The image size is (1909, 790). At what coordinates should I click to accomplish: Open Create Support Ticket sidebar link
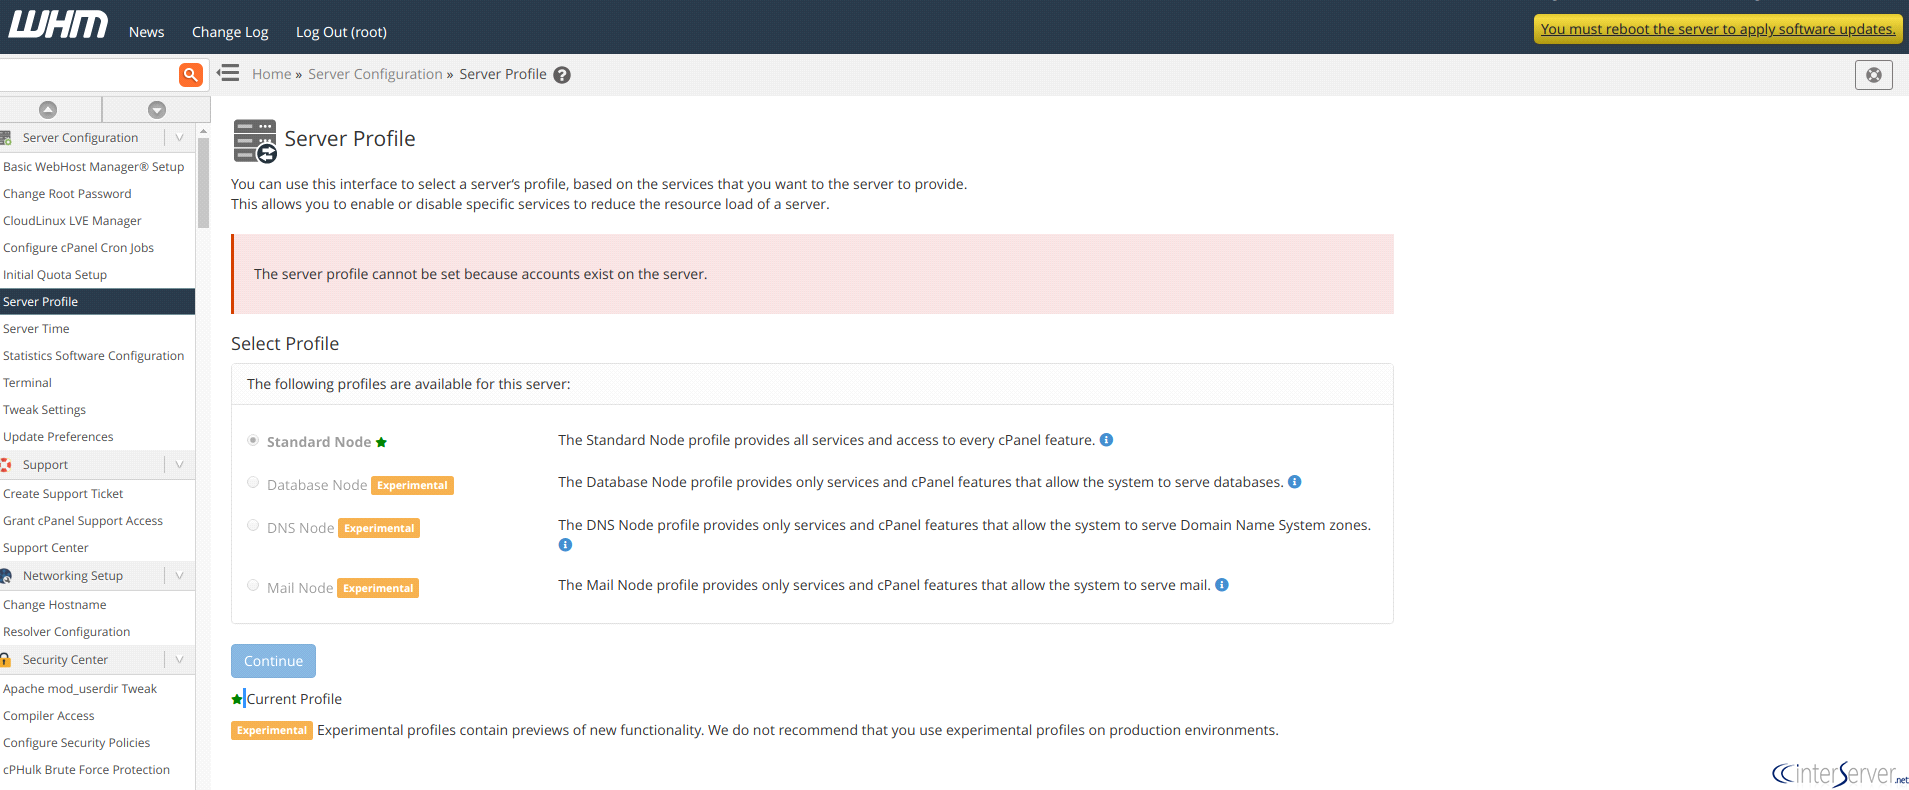(x=63, y=494)
